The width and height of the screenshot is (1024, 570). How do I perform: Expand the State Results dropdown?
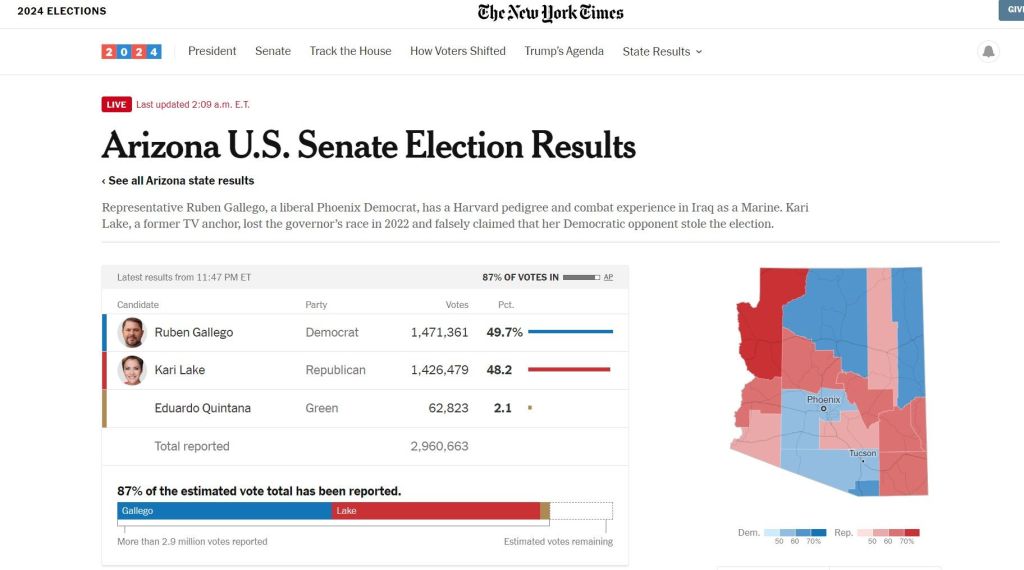(662, 51)
